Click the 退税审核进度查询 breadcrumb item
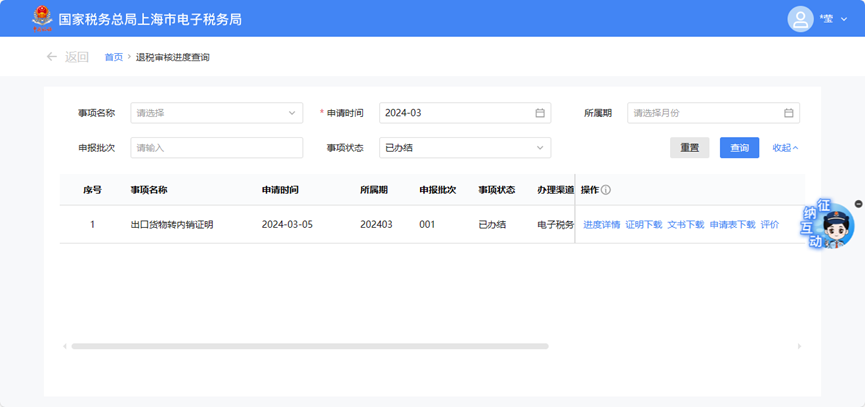 pos(173,57)
